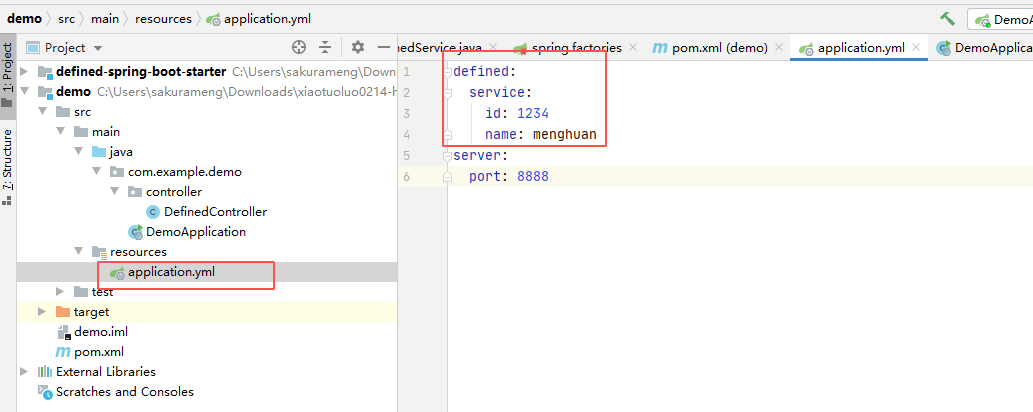Click main in the breadcrumb path
The width and height of the screenshot is (1033, 412).
105,18
